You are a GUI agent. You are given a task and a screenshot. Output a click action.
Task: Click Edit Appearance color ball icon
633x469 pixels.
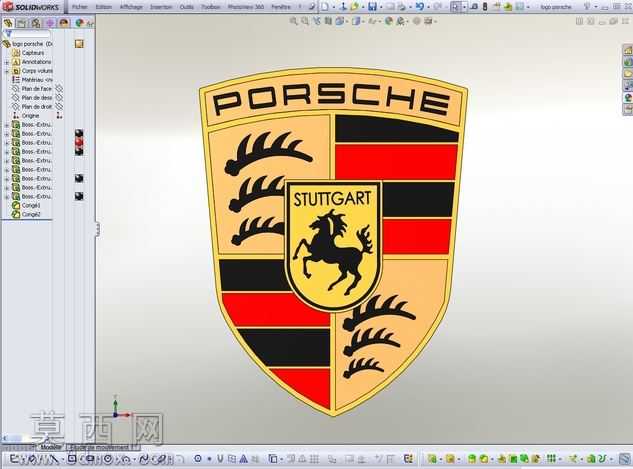click(x=388, y=21)
